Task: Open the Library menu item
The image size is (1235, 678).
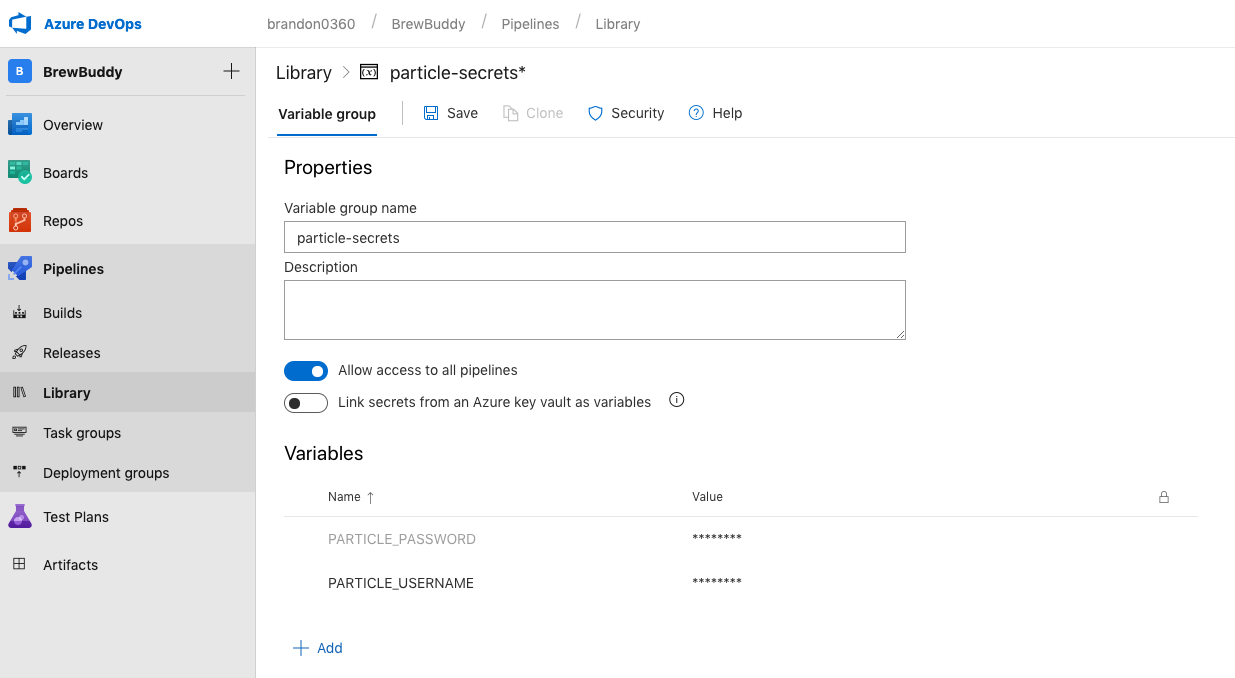Action: point(67,393)
